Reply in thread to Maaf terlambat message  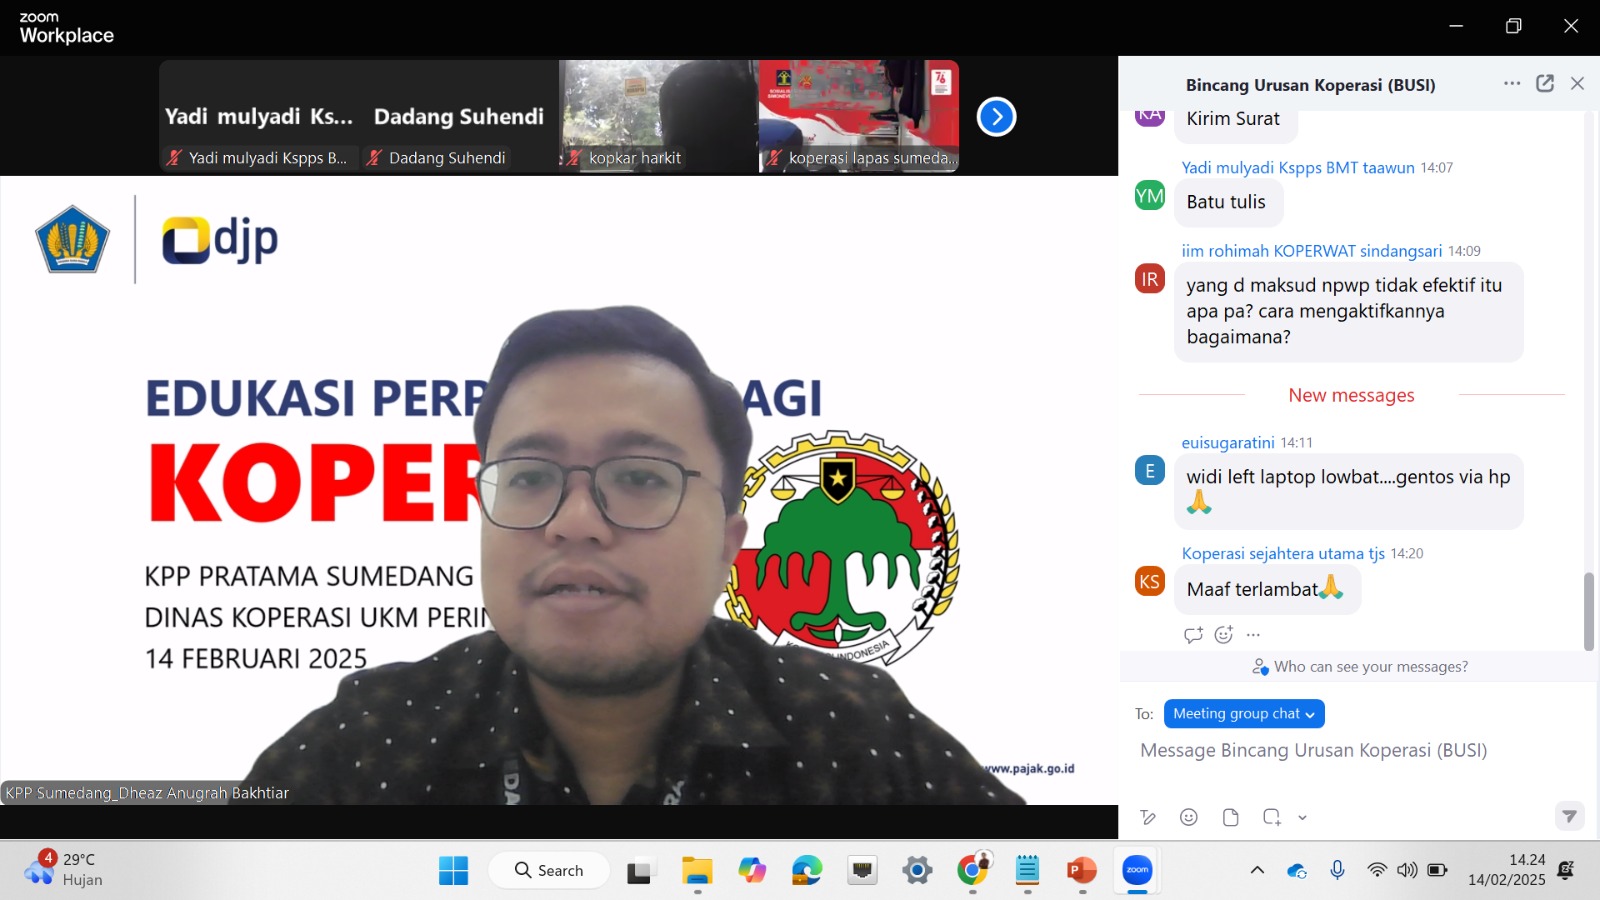click(1193, 634)
